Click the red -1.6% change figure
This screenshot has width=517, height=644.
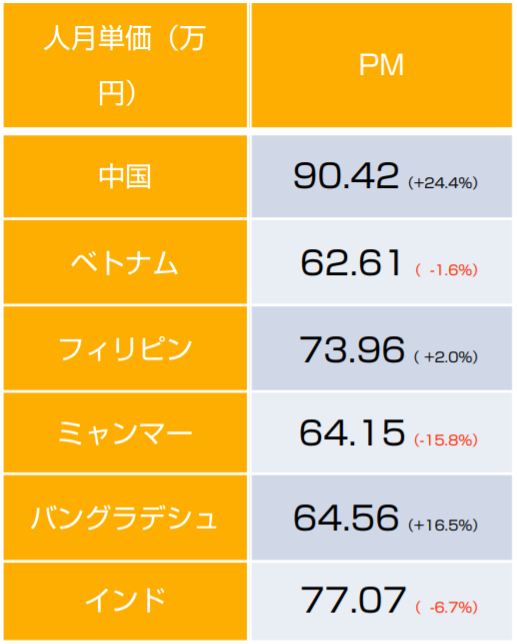coord(446,270)
